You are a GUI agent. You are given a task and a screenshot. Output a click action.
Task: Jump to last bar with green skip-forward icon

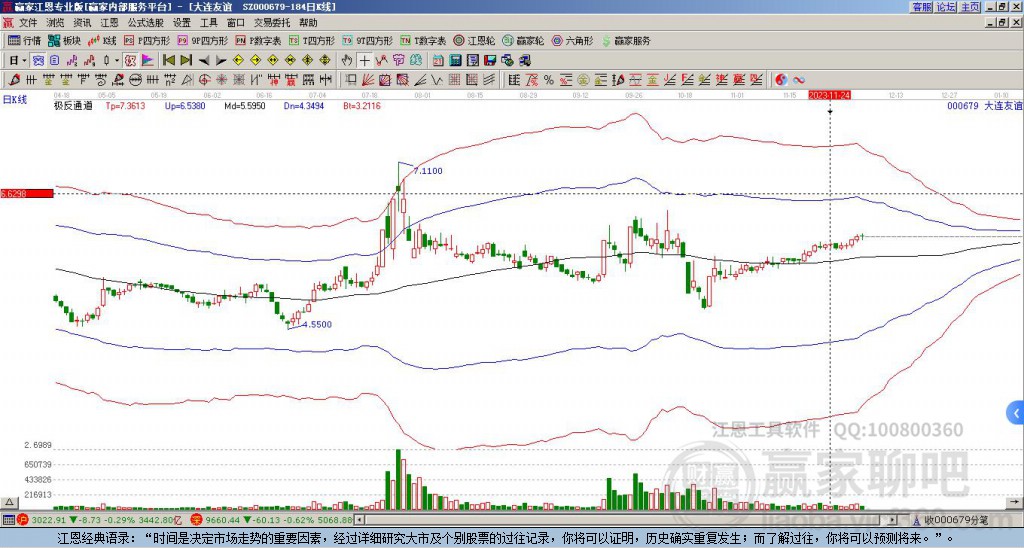[x=186, y=61]
